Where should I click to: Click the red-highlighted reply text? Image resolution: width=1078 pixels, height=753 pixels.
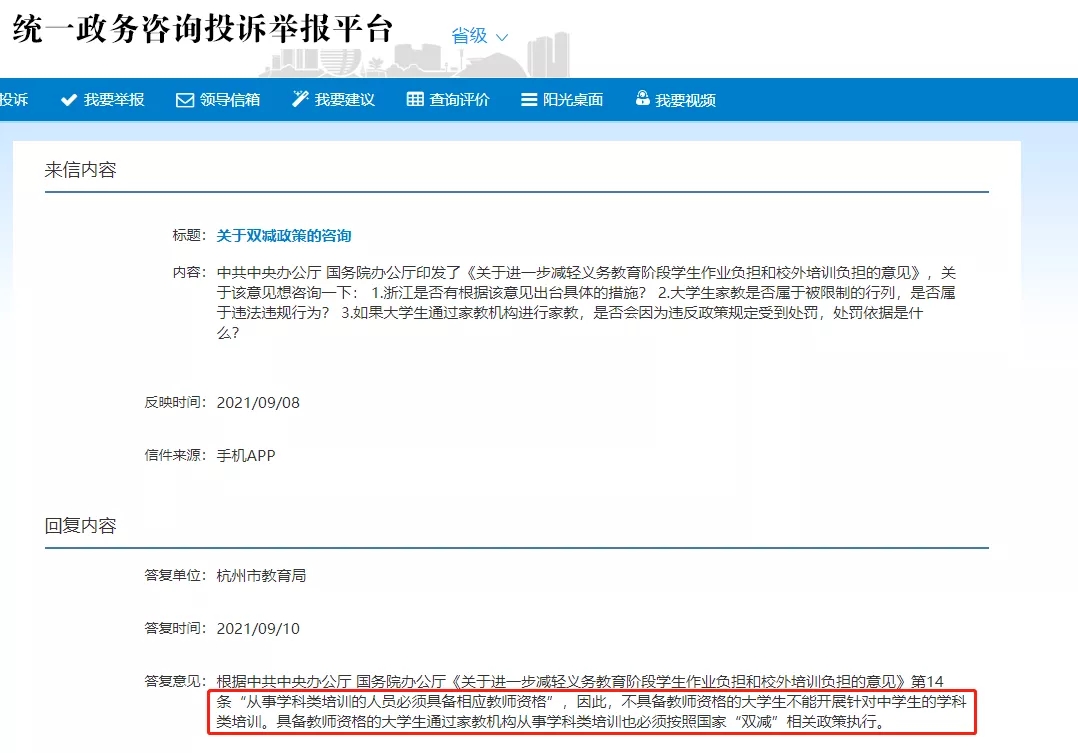point(592,712)
